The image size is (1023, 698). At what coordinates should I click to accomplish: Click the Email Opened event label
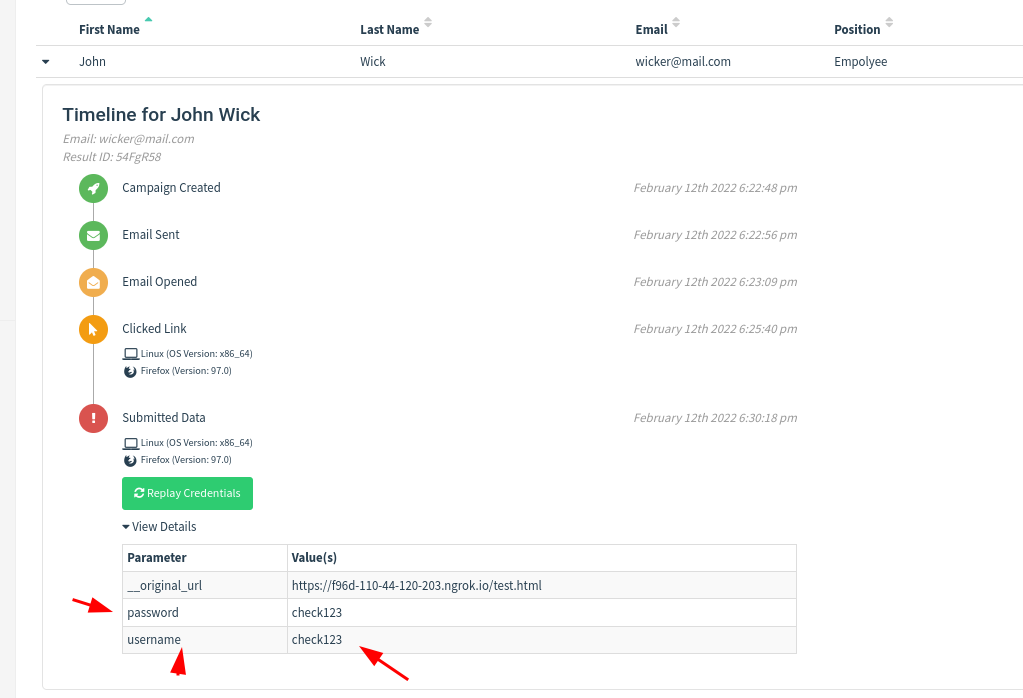pos(159,282)
